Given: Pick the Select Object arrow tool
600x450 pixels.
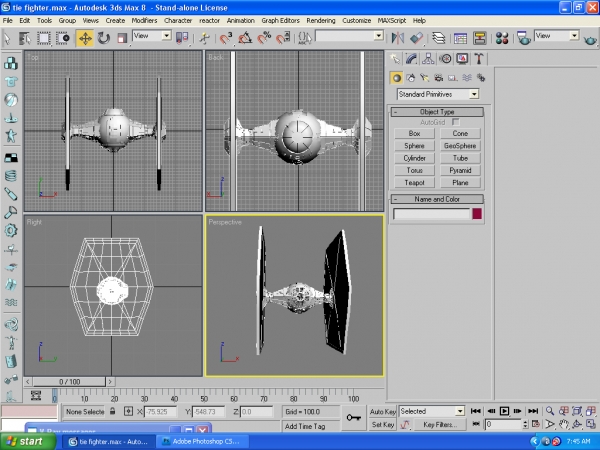Looking at the screenshot, I should (7, 38).
